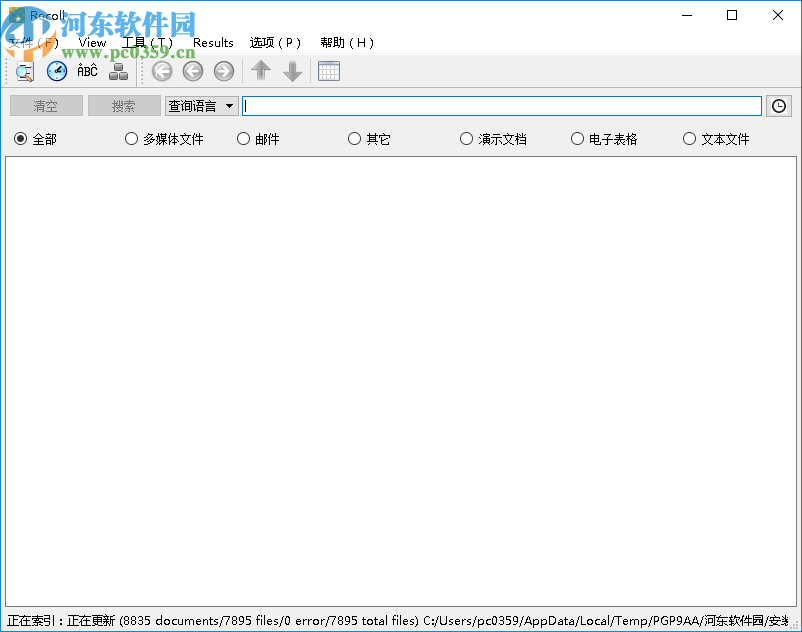Open the ÅBÇ term explorer
Viewport: 802px width, 632px height.
click(x=87, y=71)
